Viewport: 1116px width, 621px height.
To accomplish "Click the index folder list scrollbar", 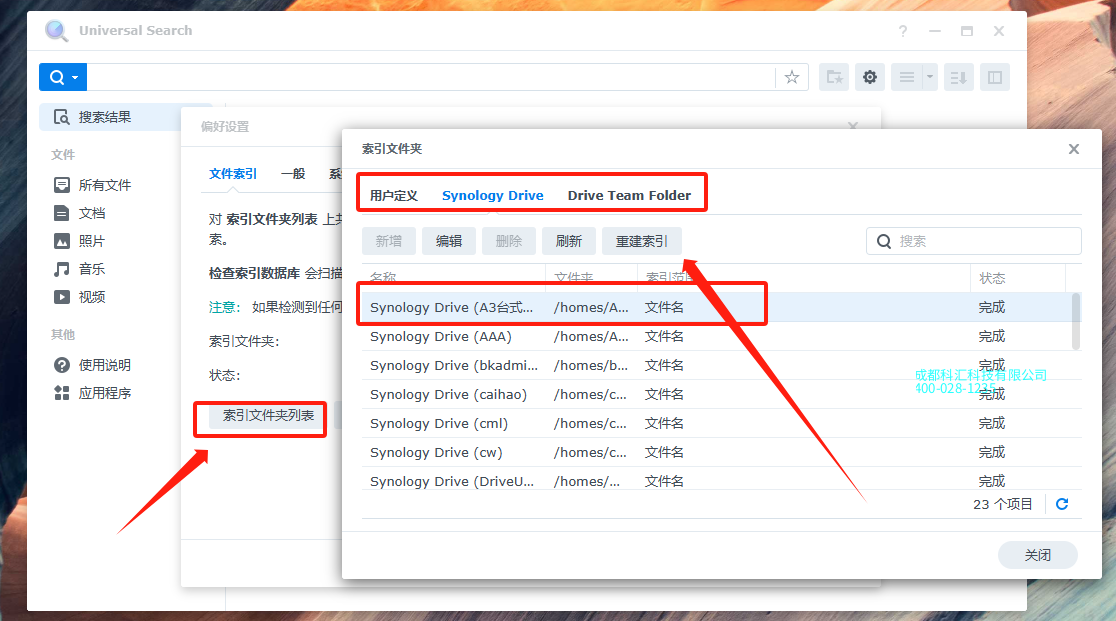I will tap(1076, 321).
